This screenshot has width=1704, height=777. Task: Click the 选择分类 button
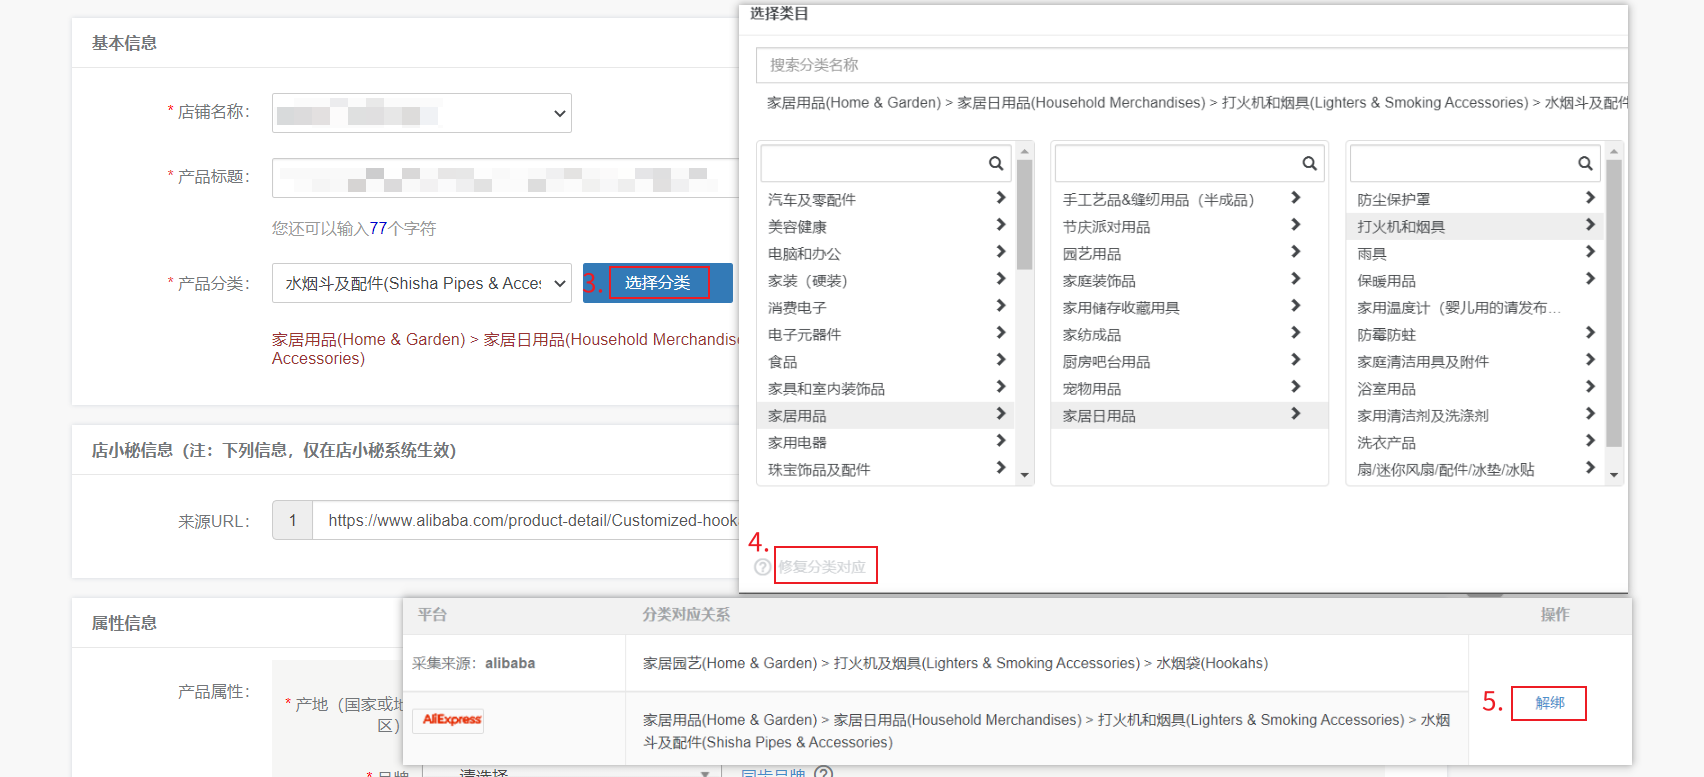(x=658, y=283)
